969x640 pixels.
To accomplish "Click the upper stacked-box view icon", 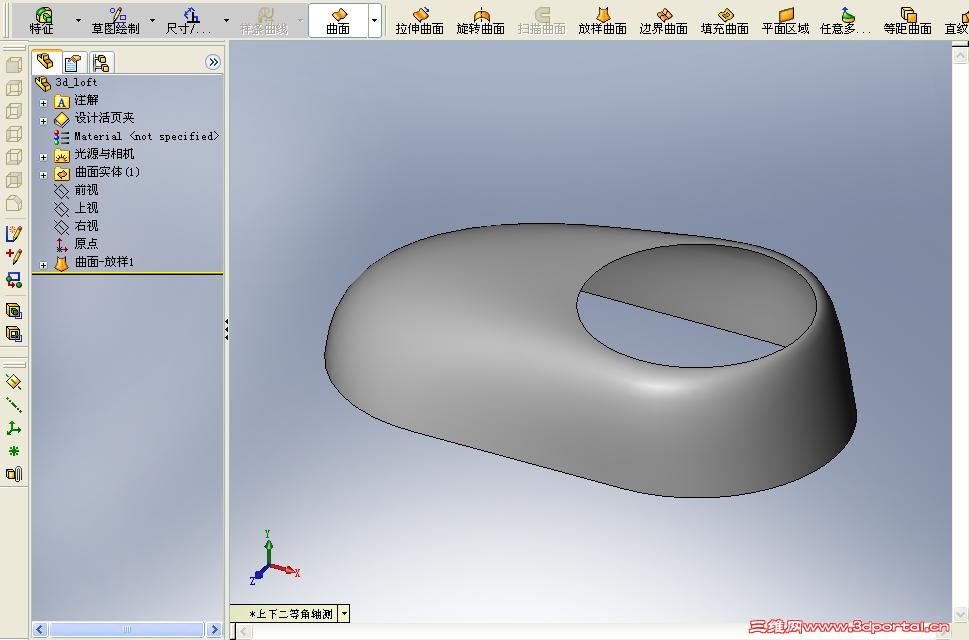I will point(14,311).
